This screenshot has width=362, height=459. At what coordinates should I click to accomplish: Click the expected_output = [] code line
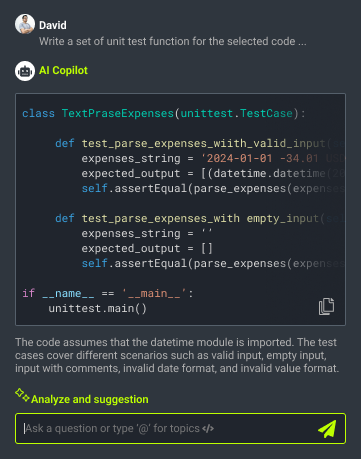tap(147, 248)
